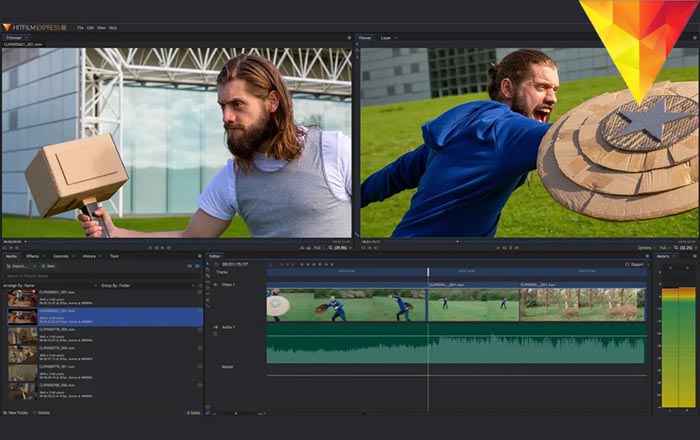Viewport: 700px width, 440px height.
Task: Mute the Audio 1 track
Action: [216, 327]
